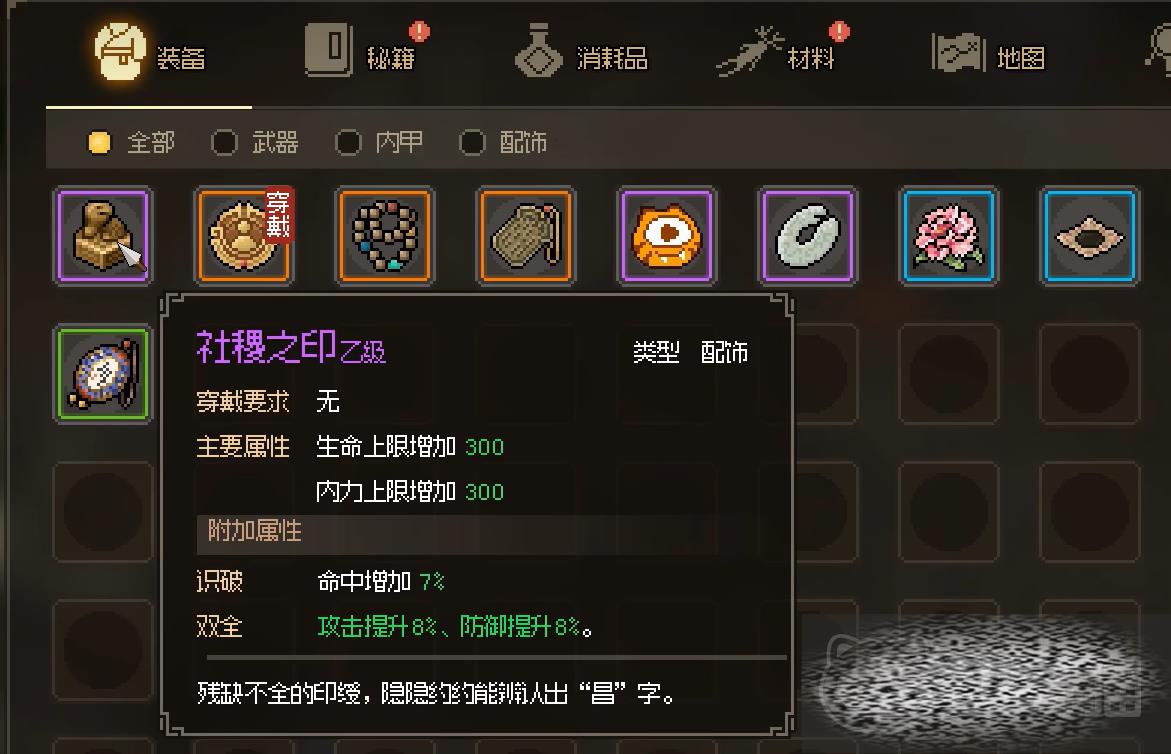Choose the diamond-shaped tan accessory item
The height and width of the screenshot is (754, 1171).
coord(1090,236)
